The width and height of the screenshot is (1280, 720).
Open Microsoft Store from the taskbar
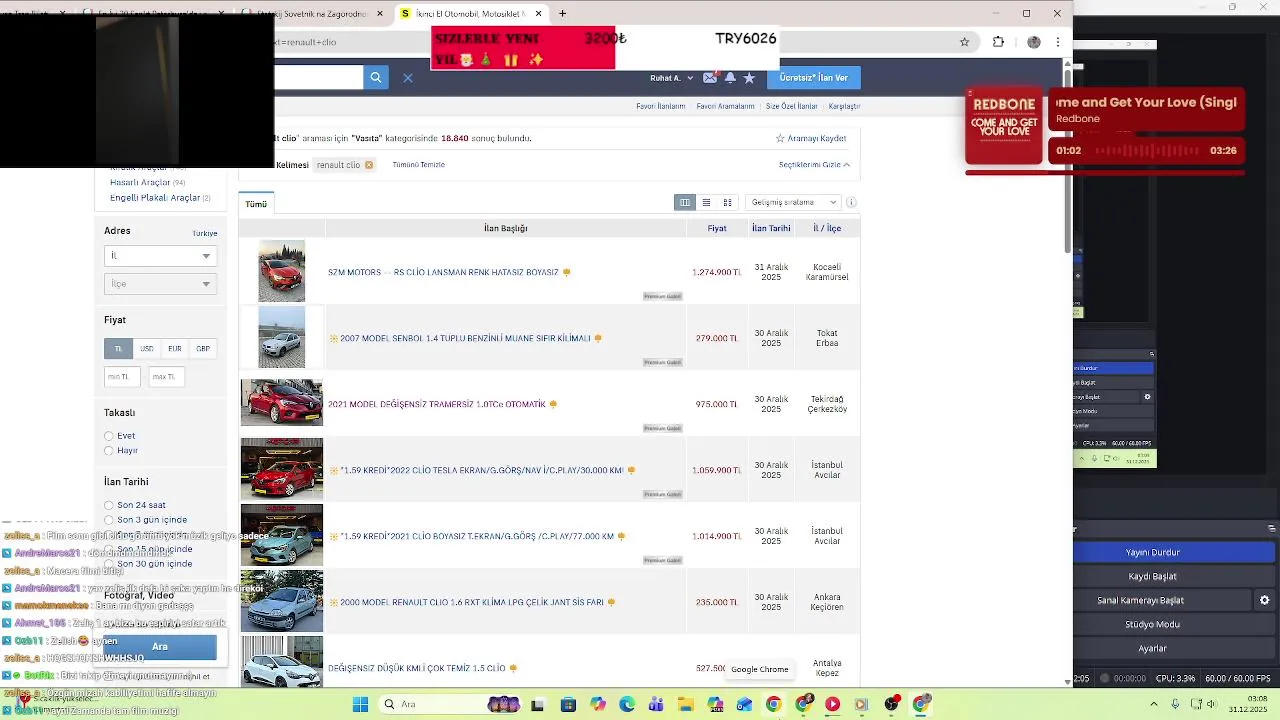pos(568,704)
